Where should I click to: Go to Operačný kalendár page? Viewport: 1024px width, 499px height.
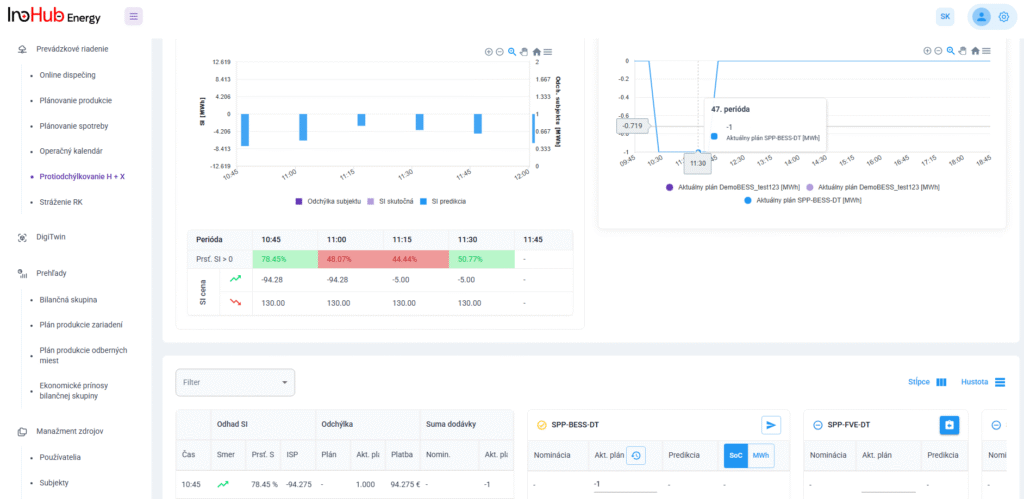tap(70, 151)
